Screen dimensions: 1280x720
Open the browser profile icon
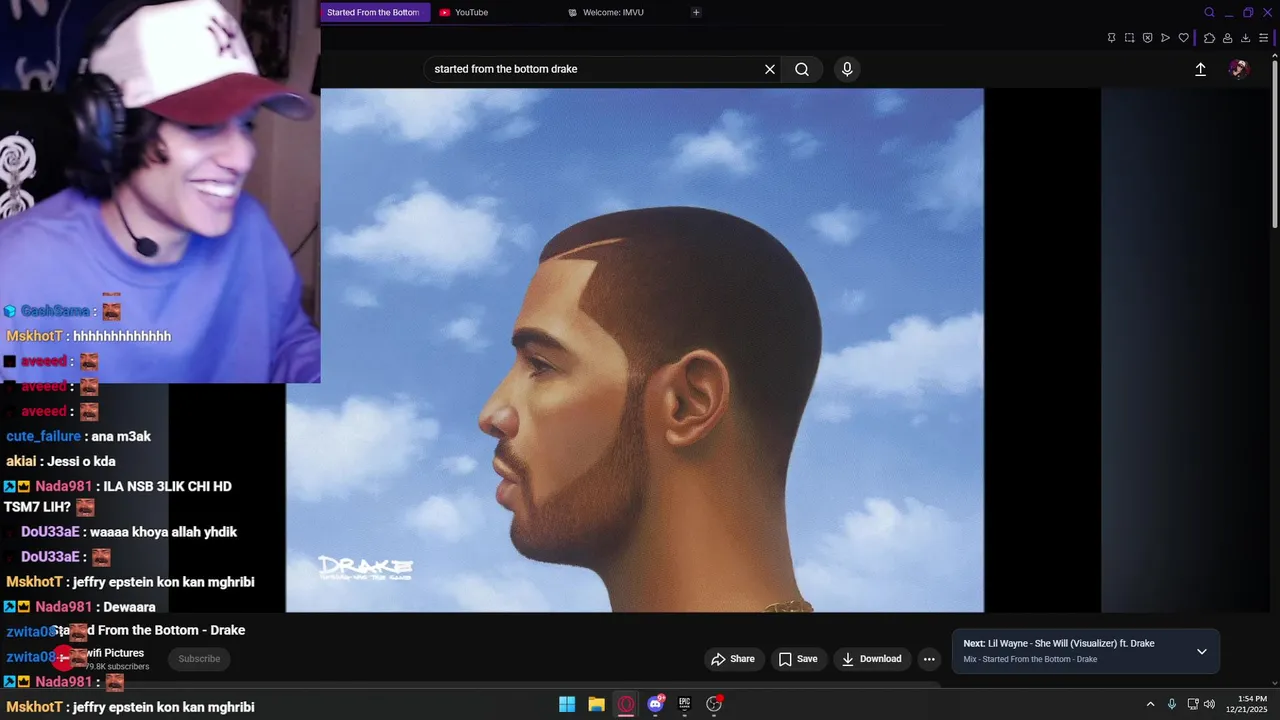pos(1227,38)
